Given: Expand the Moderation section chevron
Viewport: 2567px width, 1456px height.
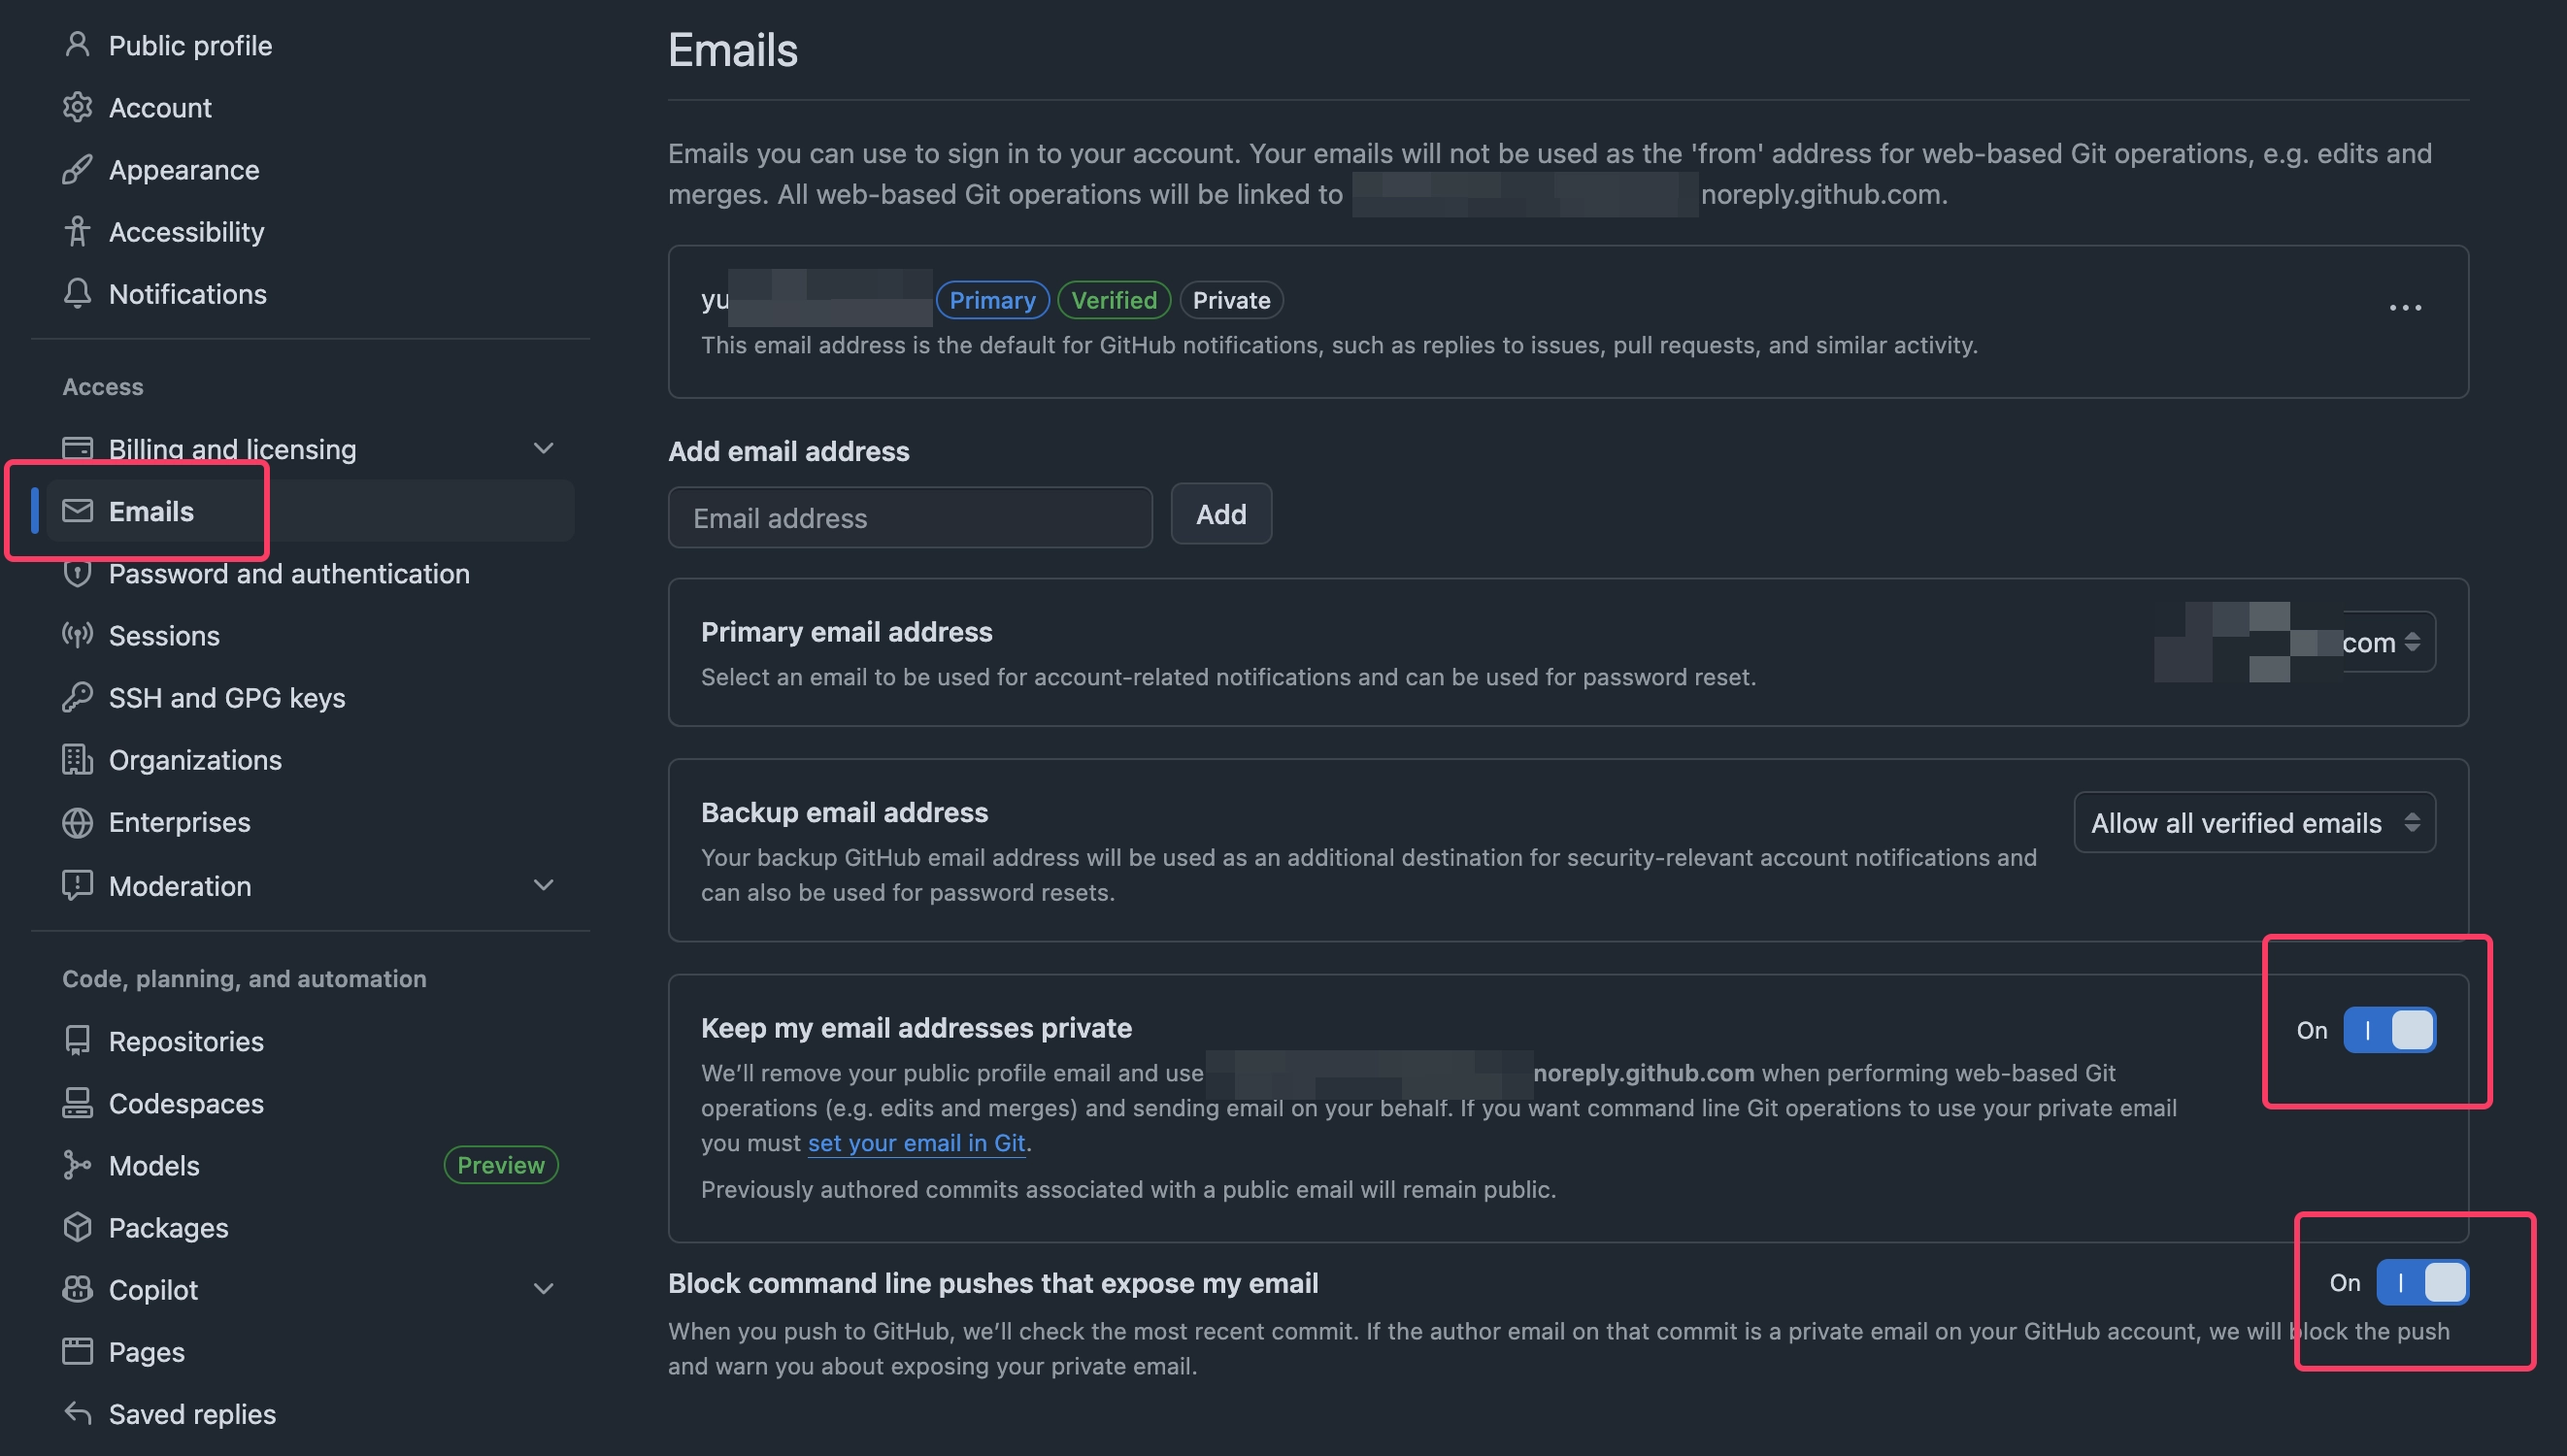Looking at the screenshot, I should pos(543,885).
